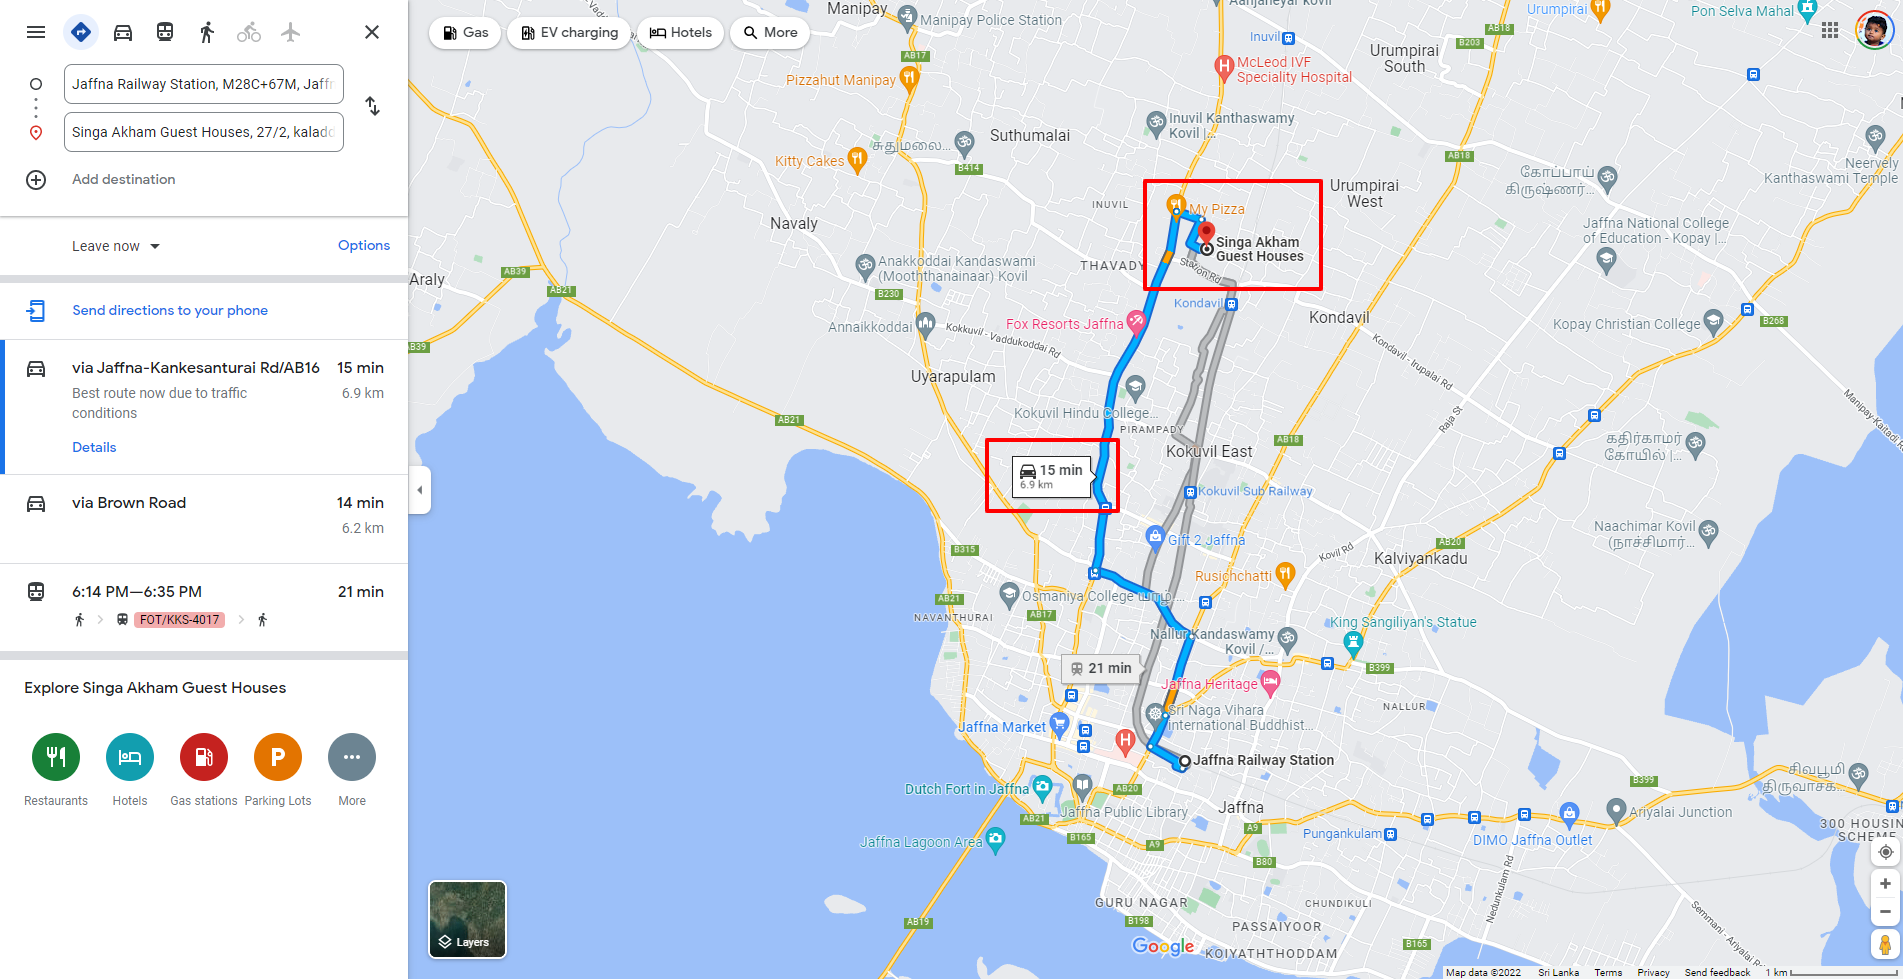
Task: Zoom in on the map
Action: 1885,884
